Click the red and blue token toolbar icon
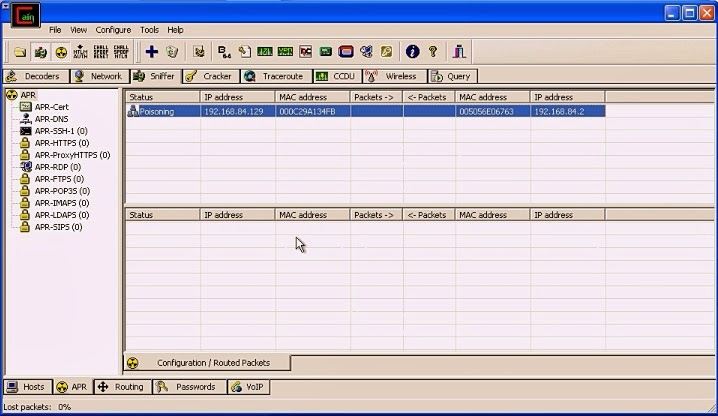718x416 pixels. (x=346, y=52)
